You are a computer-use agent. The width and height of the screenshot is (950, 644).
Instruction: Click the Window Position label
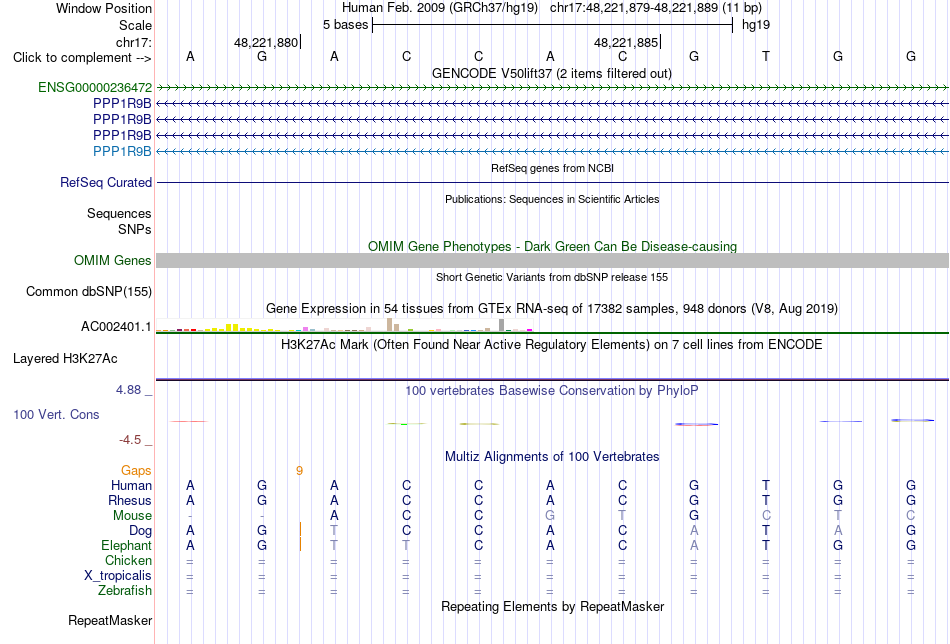pyautogui.click(x=104, y=8)
